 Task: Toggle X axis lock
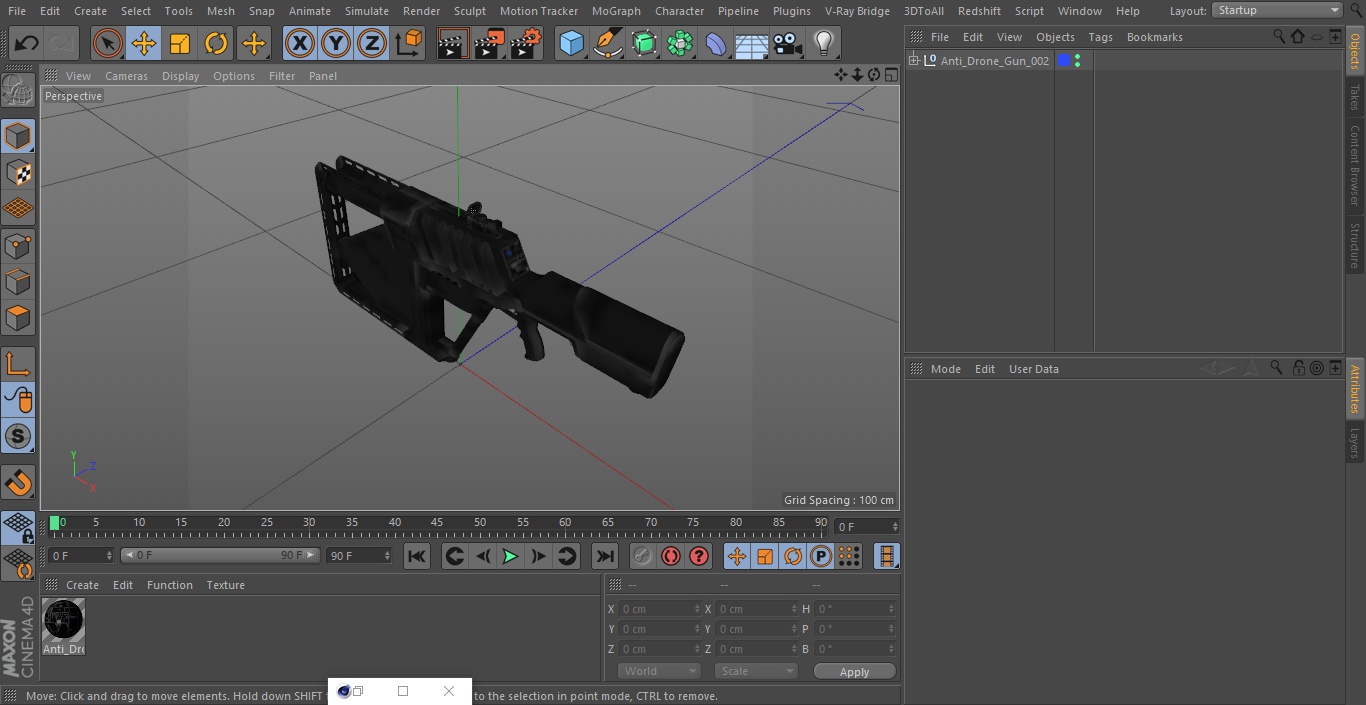[x=300, y=43]
